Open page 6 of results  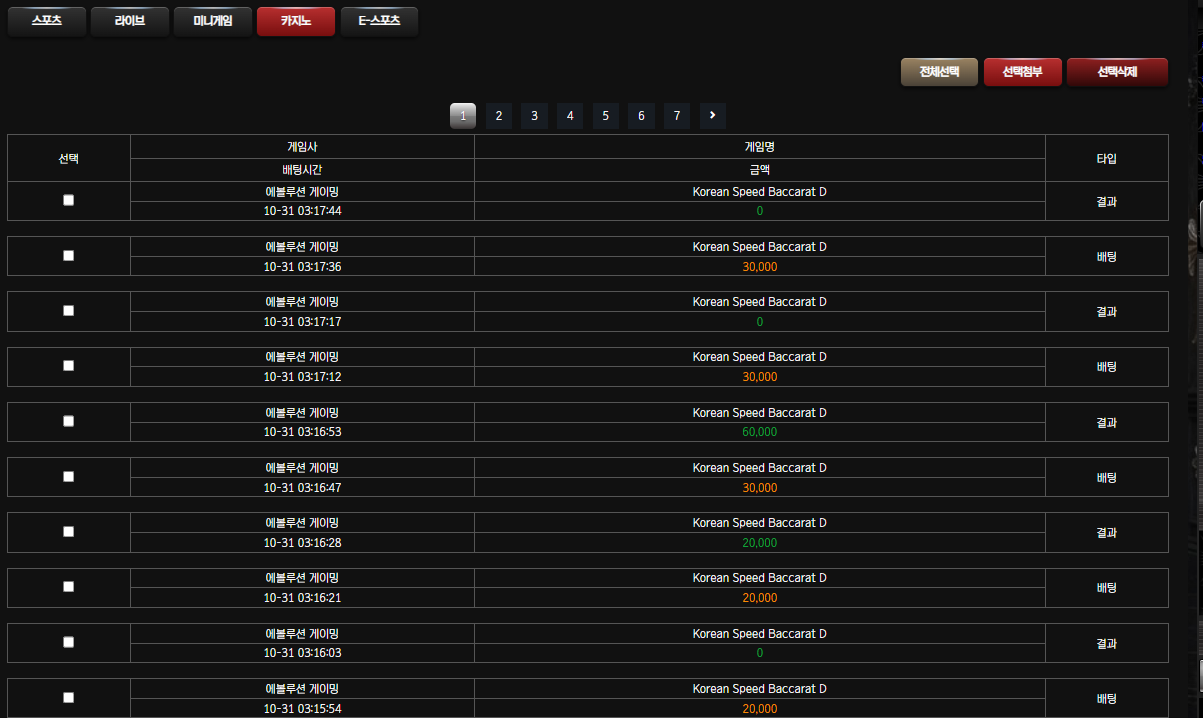pyautogui.click(x=641, y=116)
